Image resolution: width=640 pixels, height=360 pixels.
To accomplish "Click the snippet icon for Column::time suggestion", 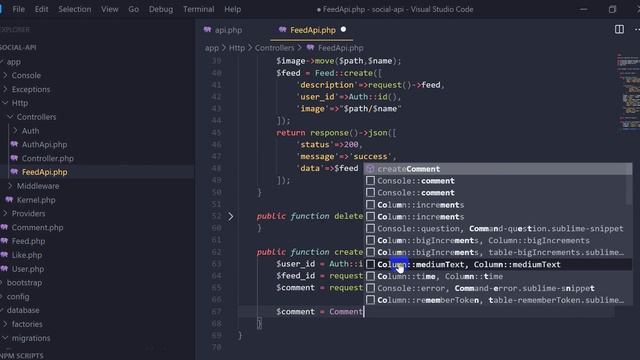I will [370, 276].
